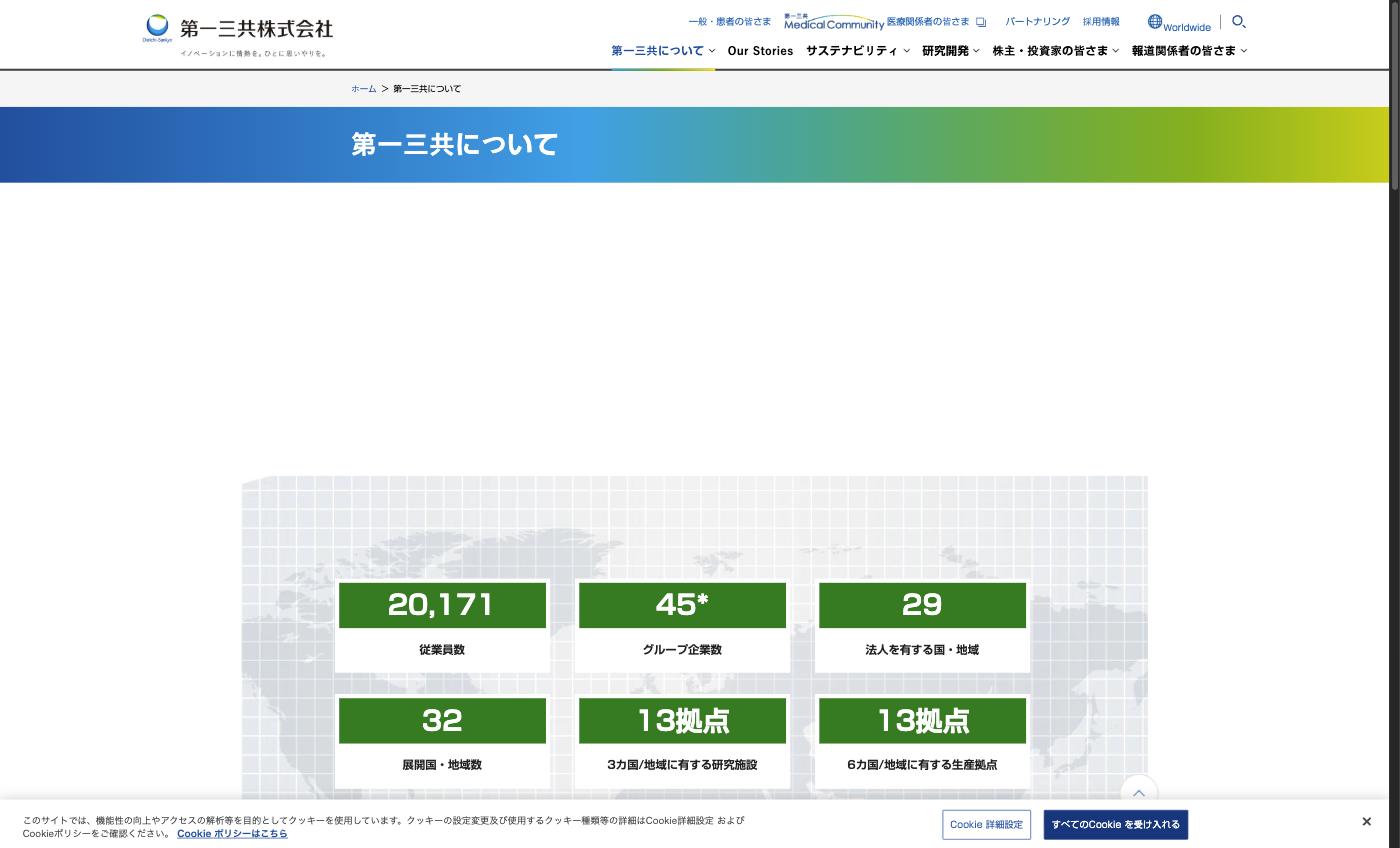Click the Cookie 詳細設定 button
The width and height of the screenshot is (1400, 848).
pos(986,825)
